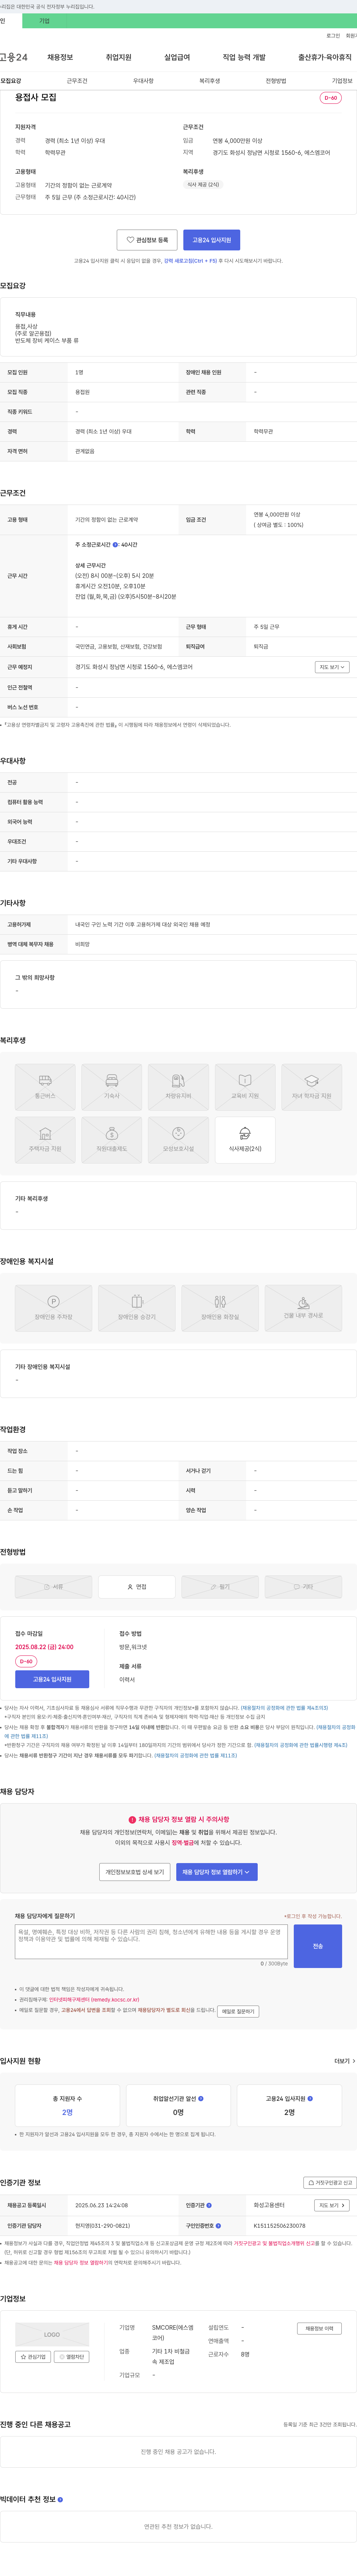Select the 면접 screening method card

(x=137, y=1587)
